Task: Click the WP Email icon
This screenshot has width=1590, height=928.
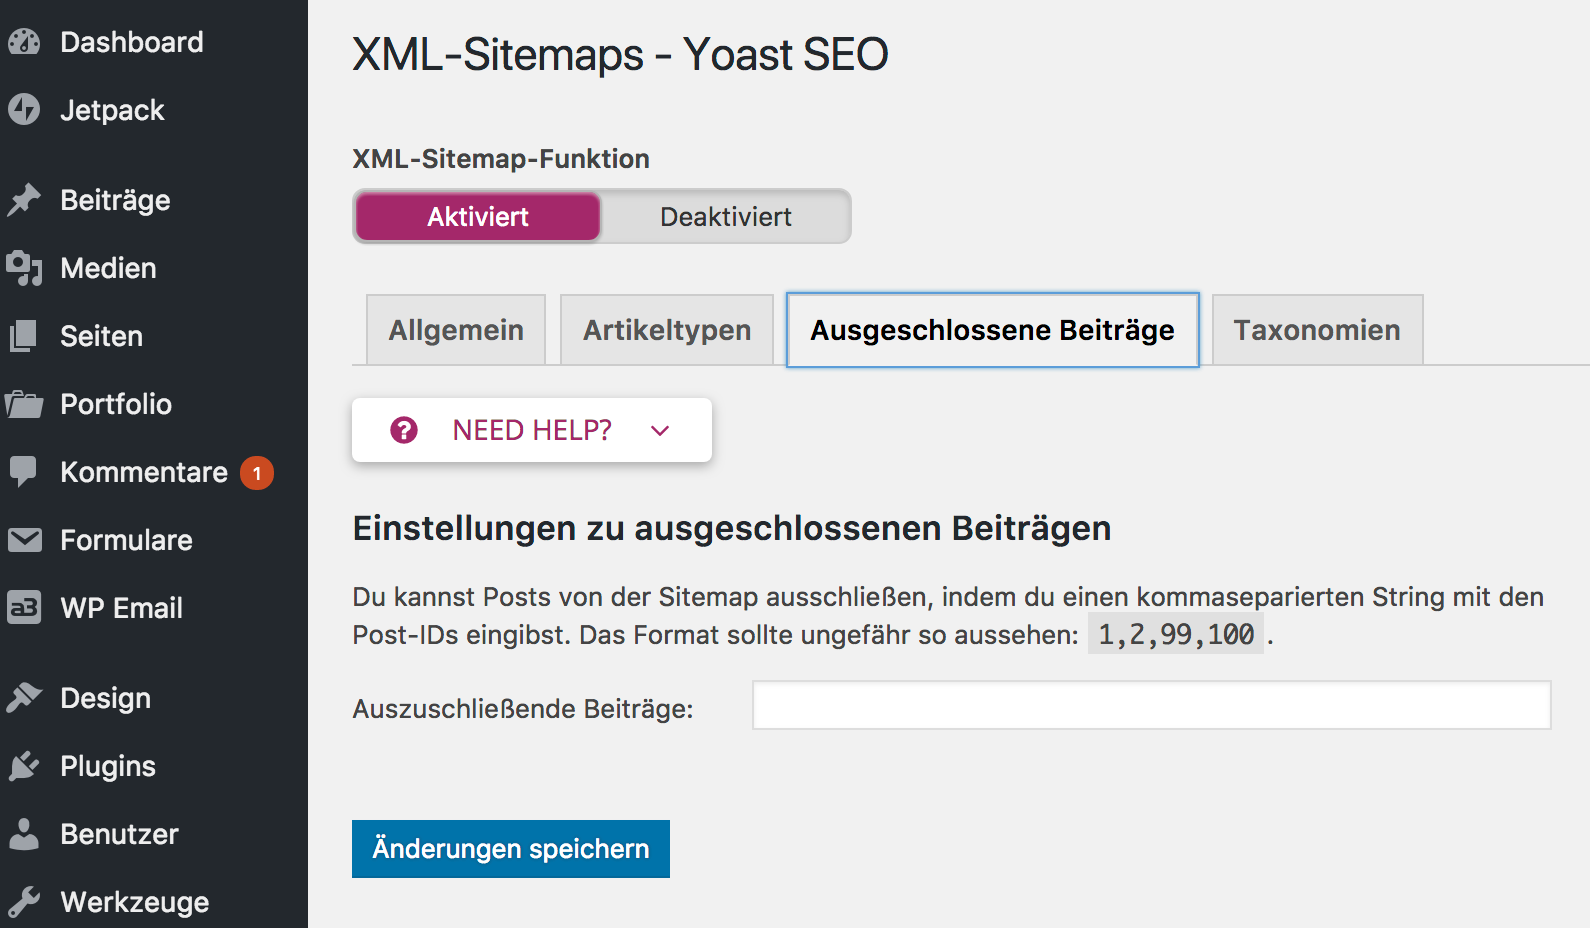Action: (24, 608)
